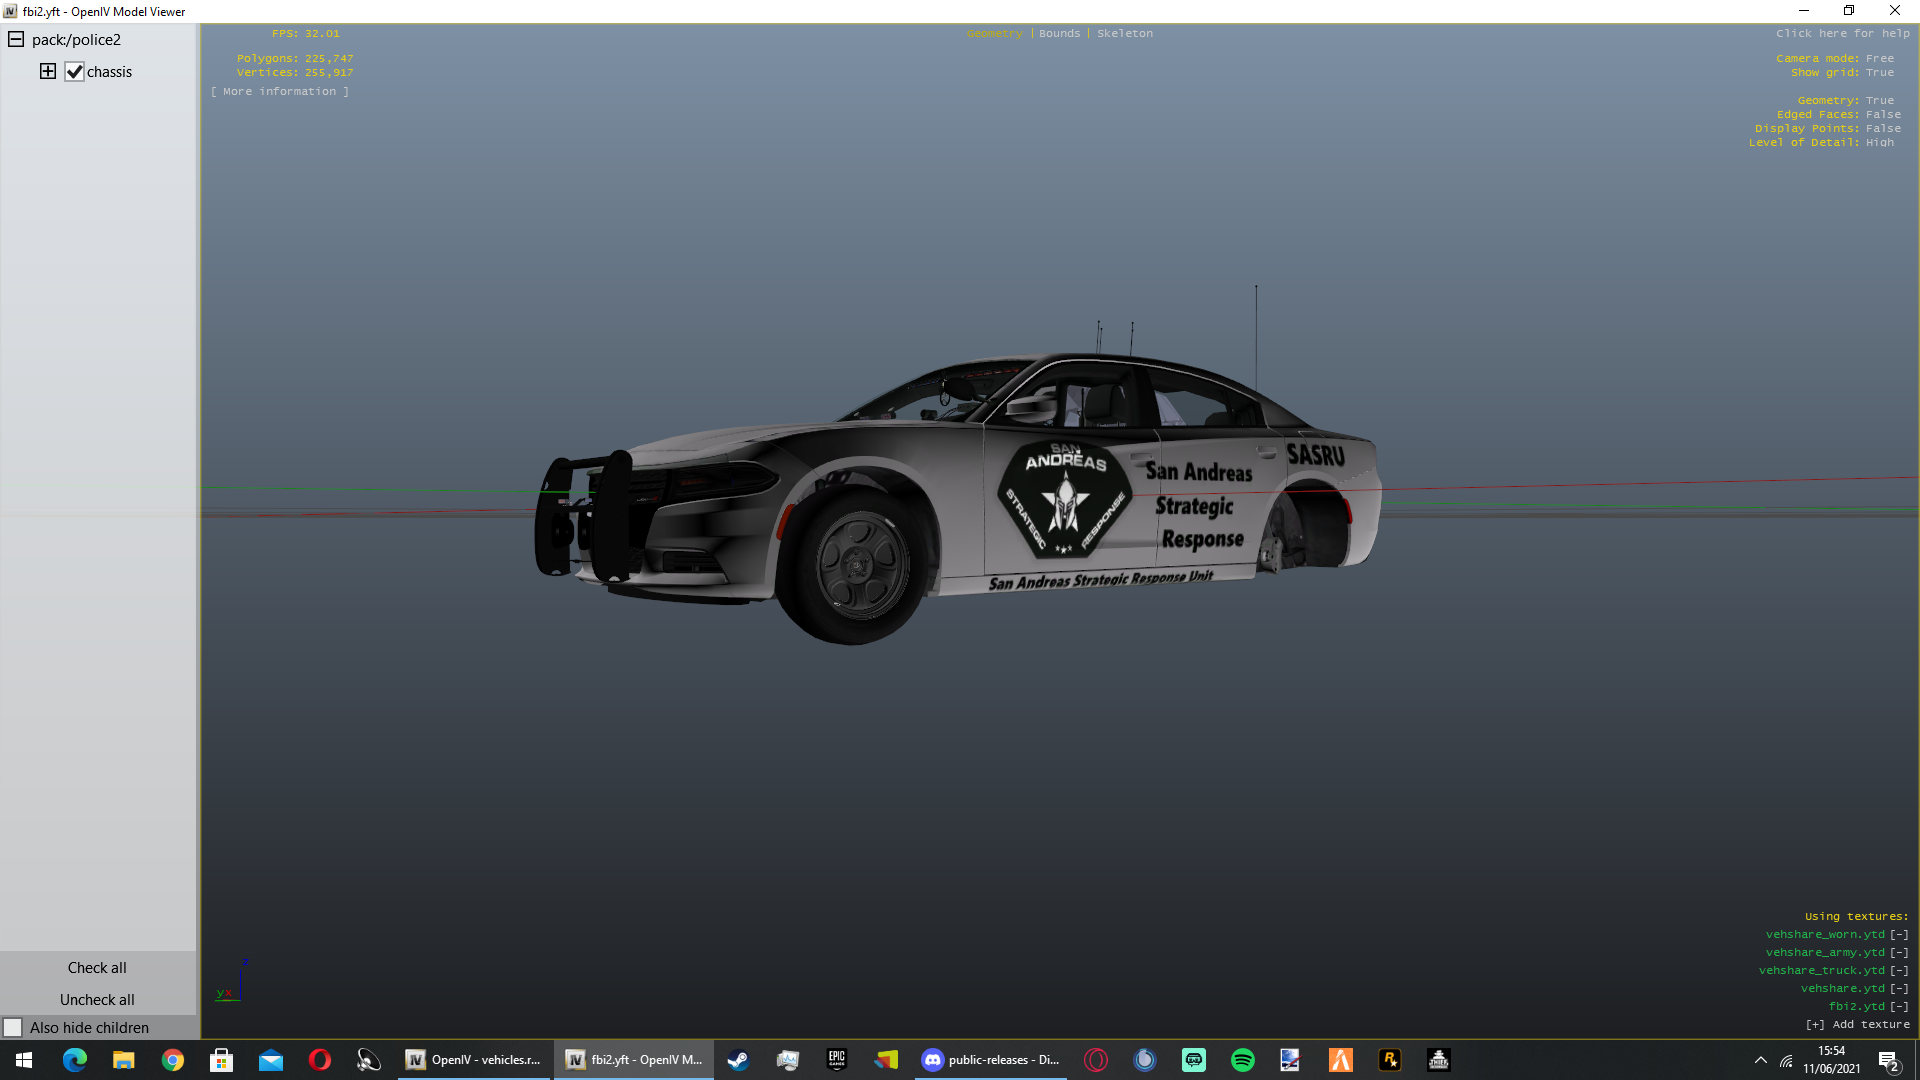The width and height of the screenshot is (1920, 1080).
Task: Expand the chassis tree node
Action: click(x=47, y=71)
